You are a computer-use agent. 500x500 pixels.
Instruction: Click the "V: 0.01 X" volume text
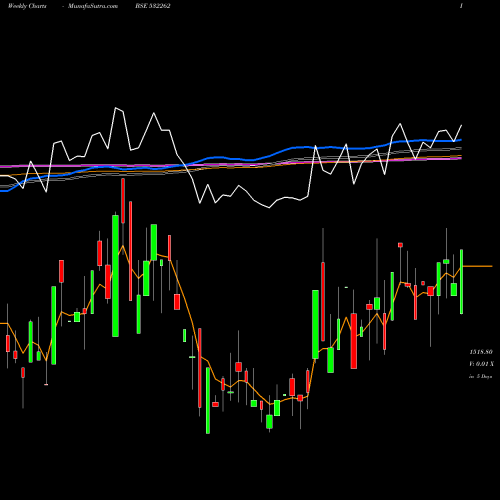pyautogui.click(x=481, y=364)
